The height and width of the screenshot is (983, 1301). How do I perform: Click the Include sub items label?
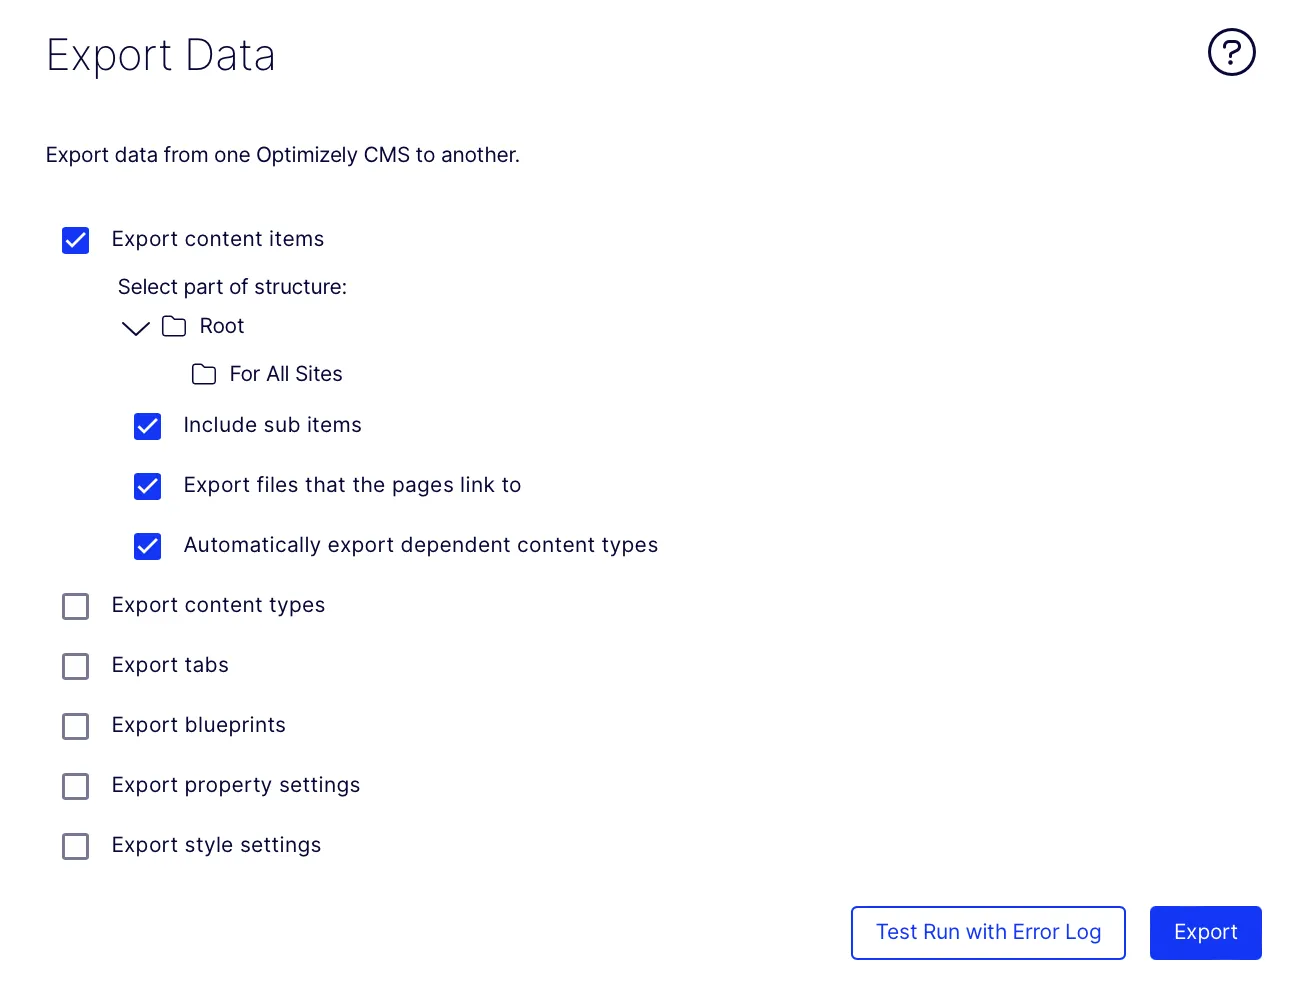(x=273, y=425)
